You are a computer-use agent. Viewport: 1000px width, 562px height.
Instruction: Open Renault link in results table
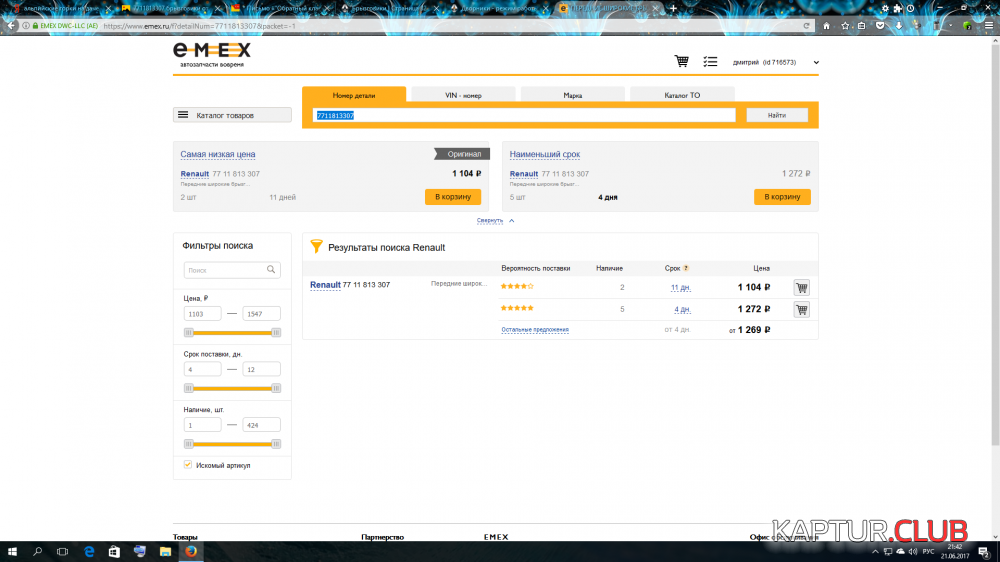(x=325, y=285)
